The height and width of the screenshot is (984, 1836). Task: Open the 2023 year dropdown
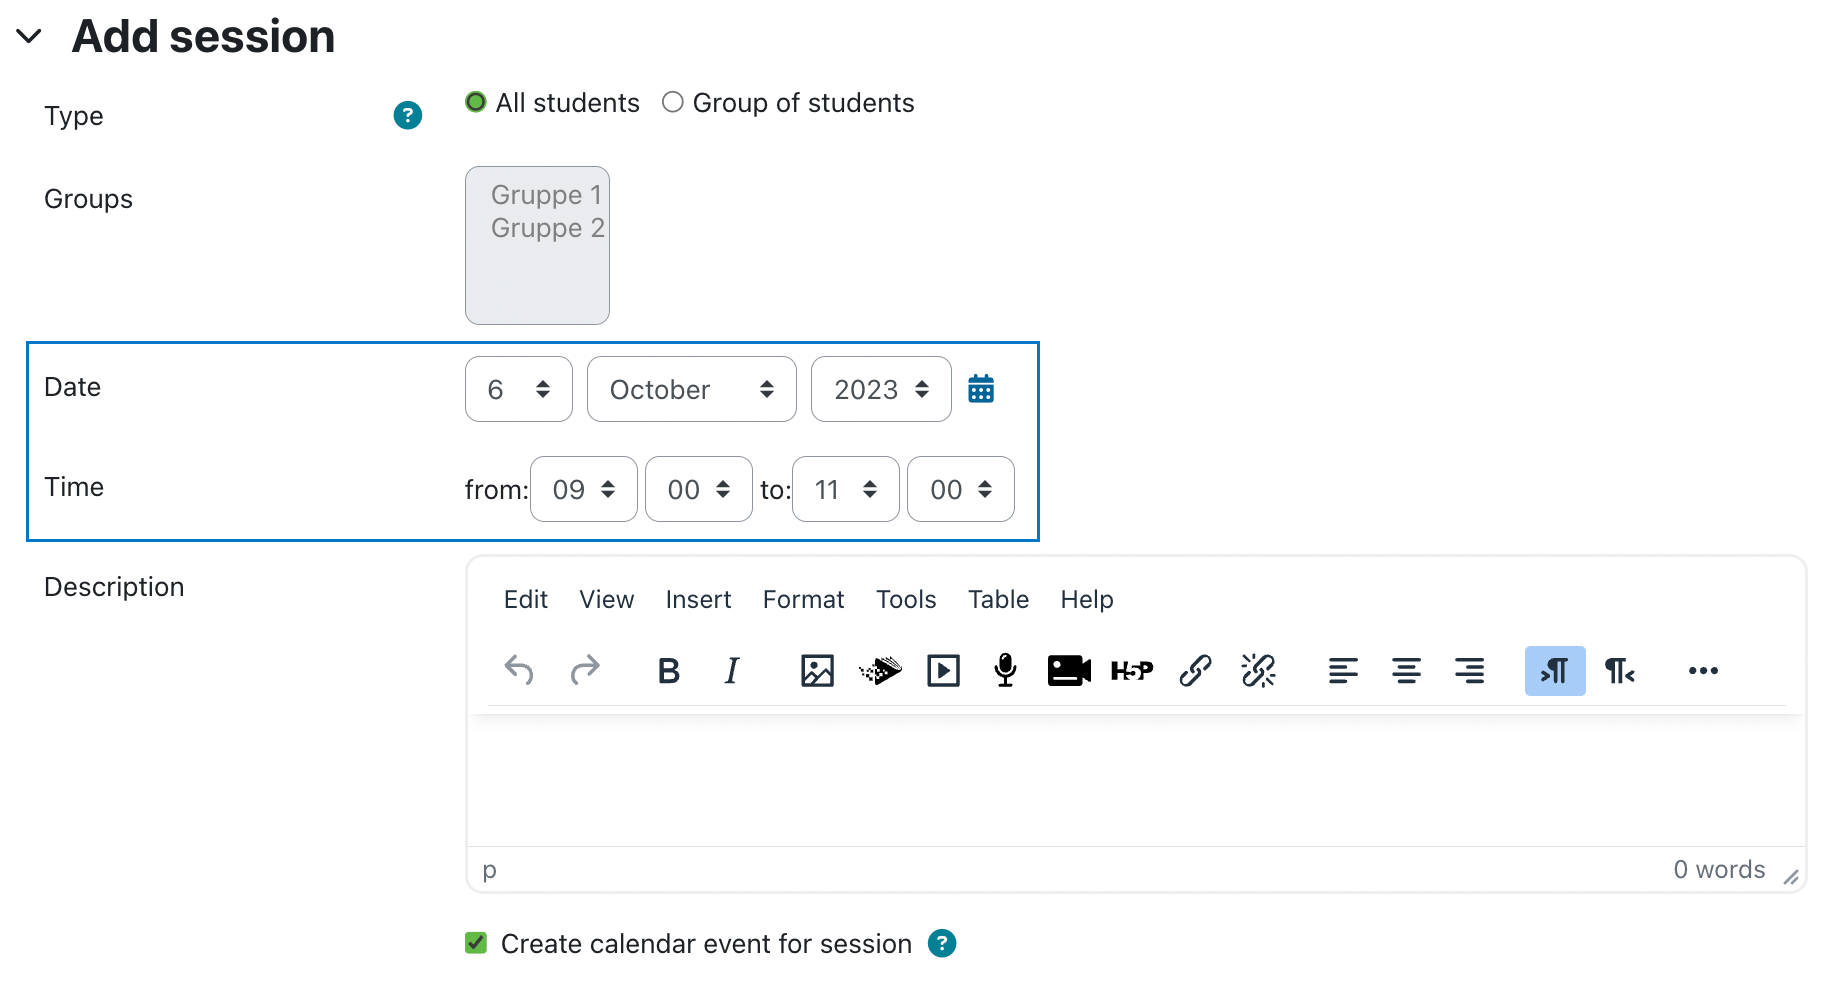click(881, 389)
